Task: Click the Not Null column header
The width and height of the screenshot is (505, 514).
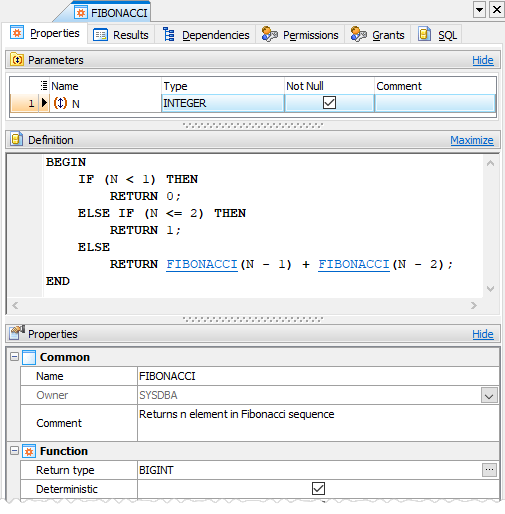Action: click(329, 86)
